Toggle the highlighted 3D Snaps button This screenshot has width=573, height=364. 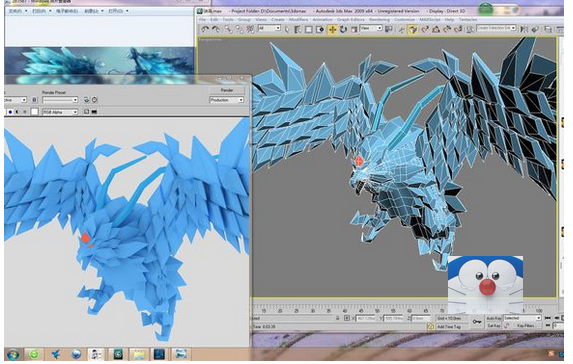[x=413, y=30]
